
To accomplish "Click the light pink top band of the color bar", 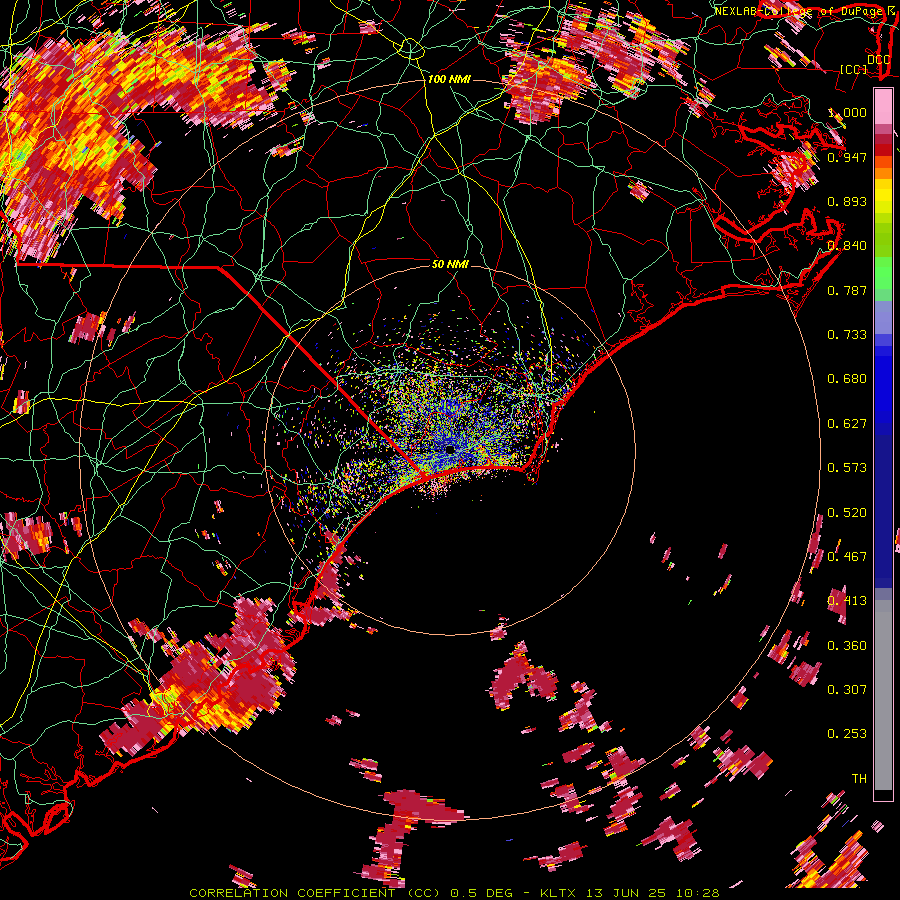I will (883, 106).
